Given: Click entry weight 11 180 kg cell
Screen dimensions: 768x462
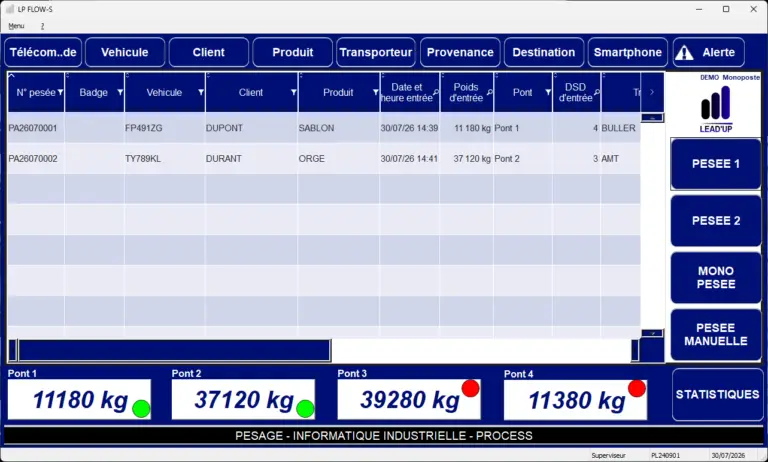Looking at the screenshot, I should pyautogui.click(x=467, y=128).
